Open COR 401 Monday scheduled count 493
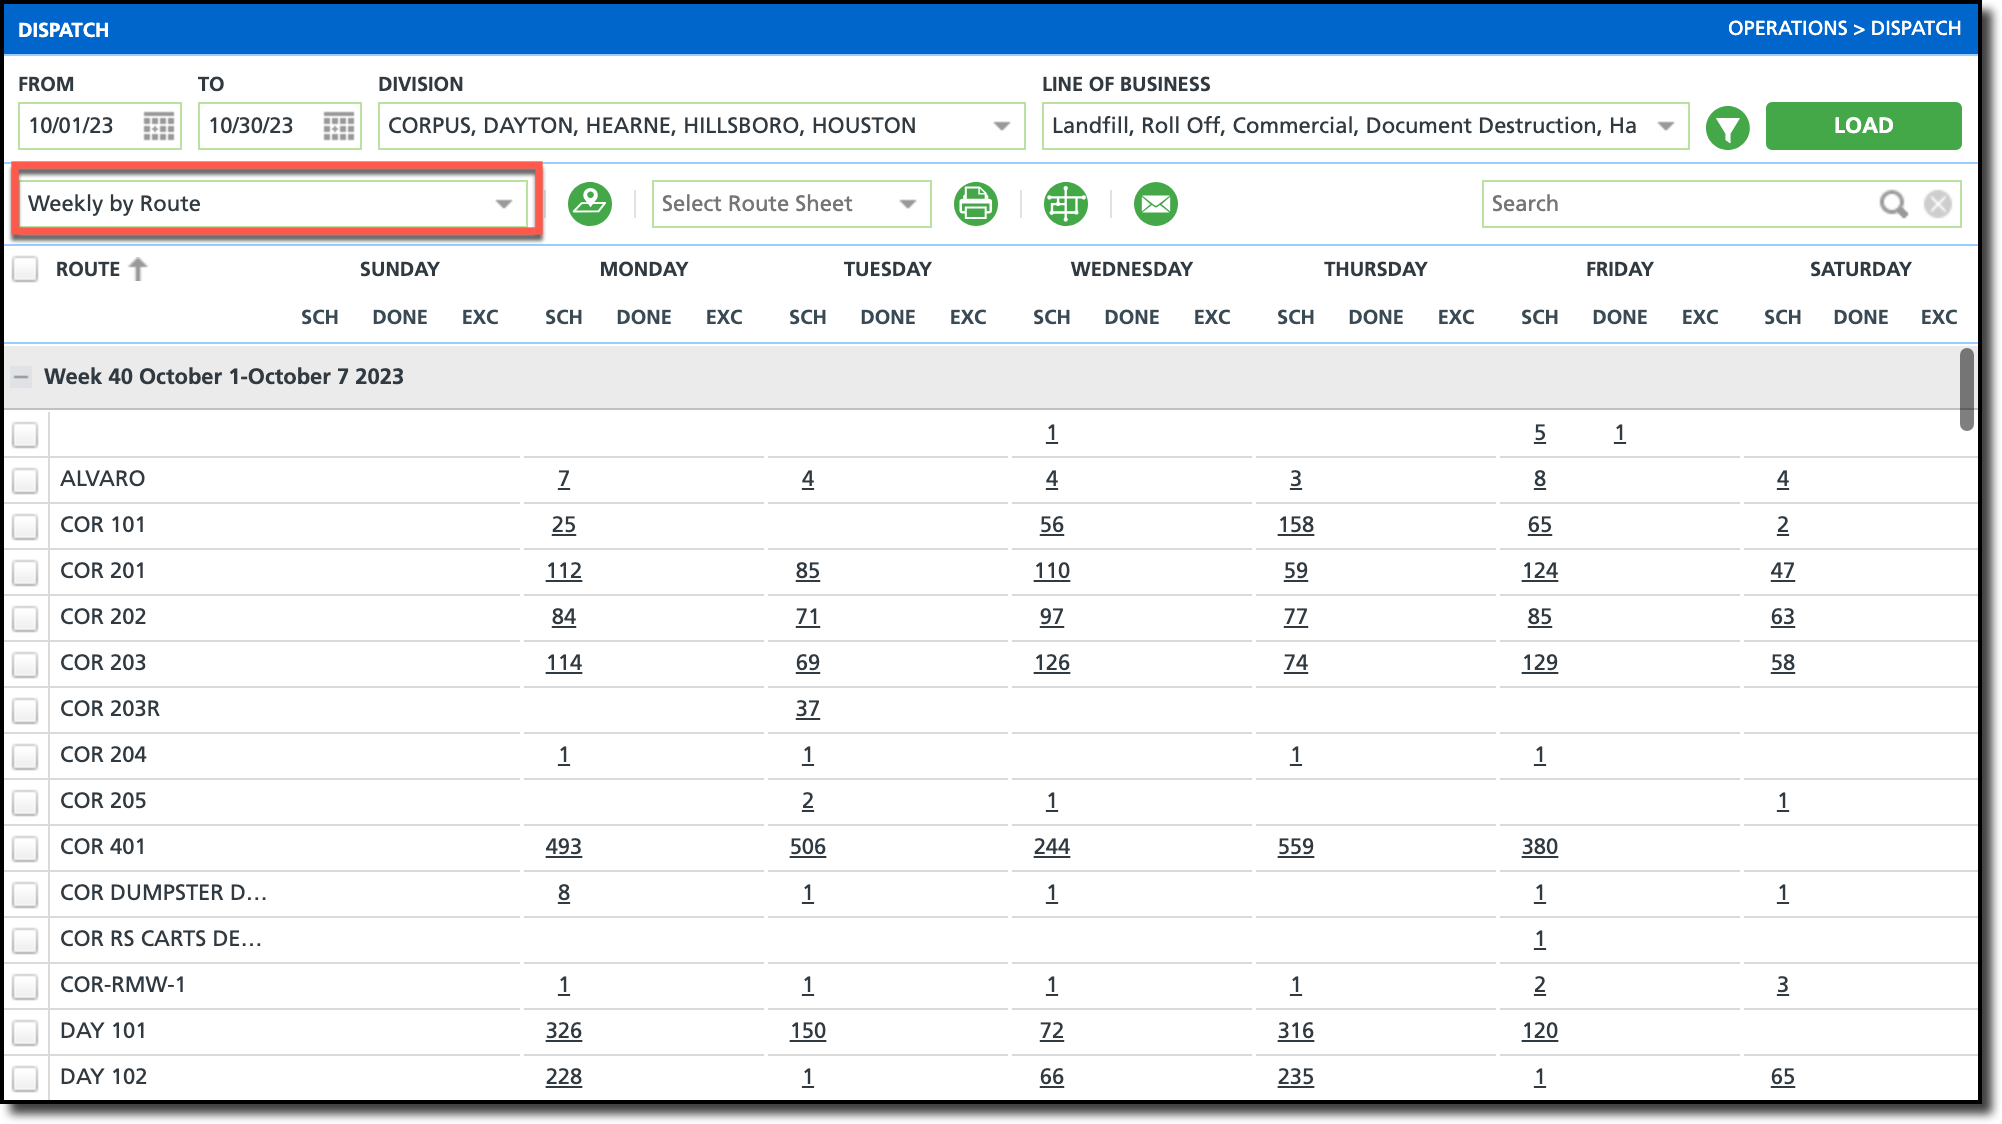 [x=563, y=847]
